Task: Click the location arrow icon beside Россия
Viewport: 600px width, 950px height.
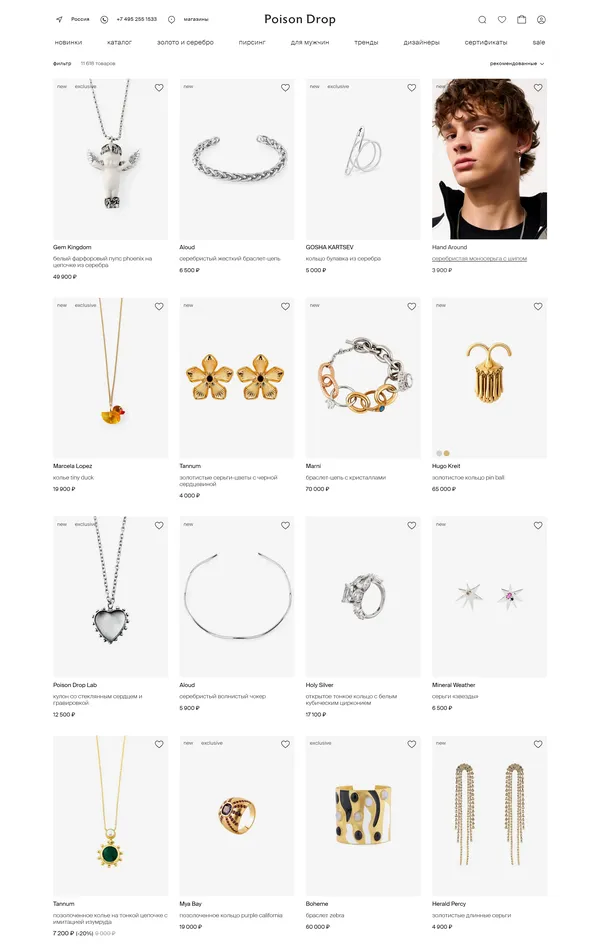Action: 59,19
